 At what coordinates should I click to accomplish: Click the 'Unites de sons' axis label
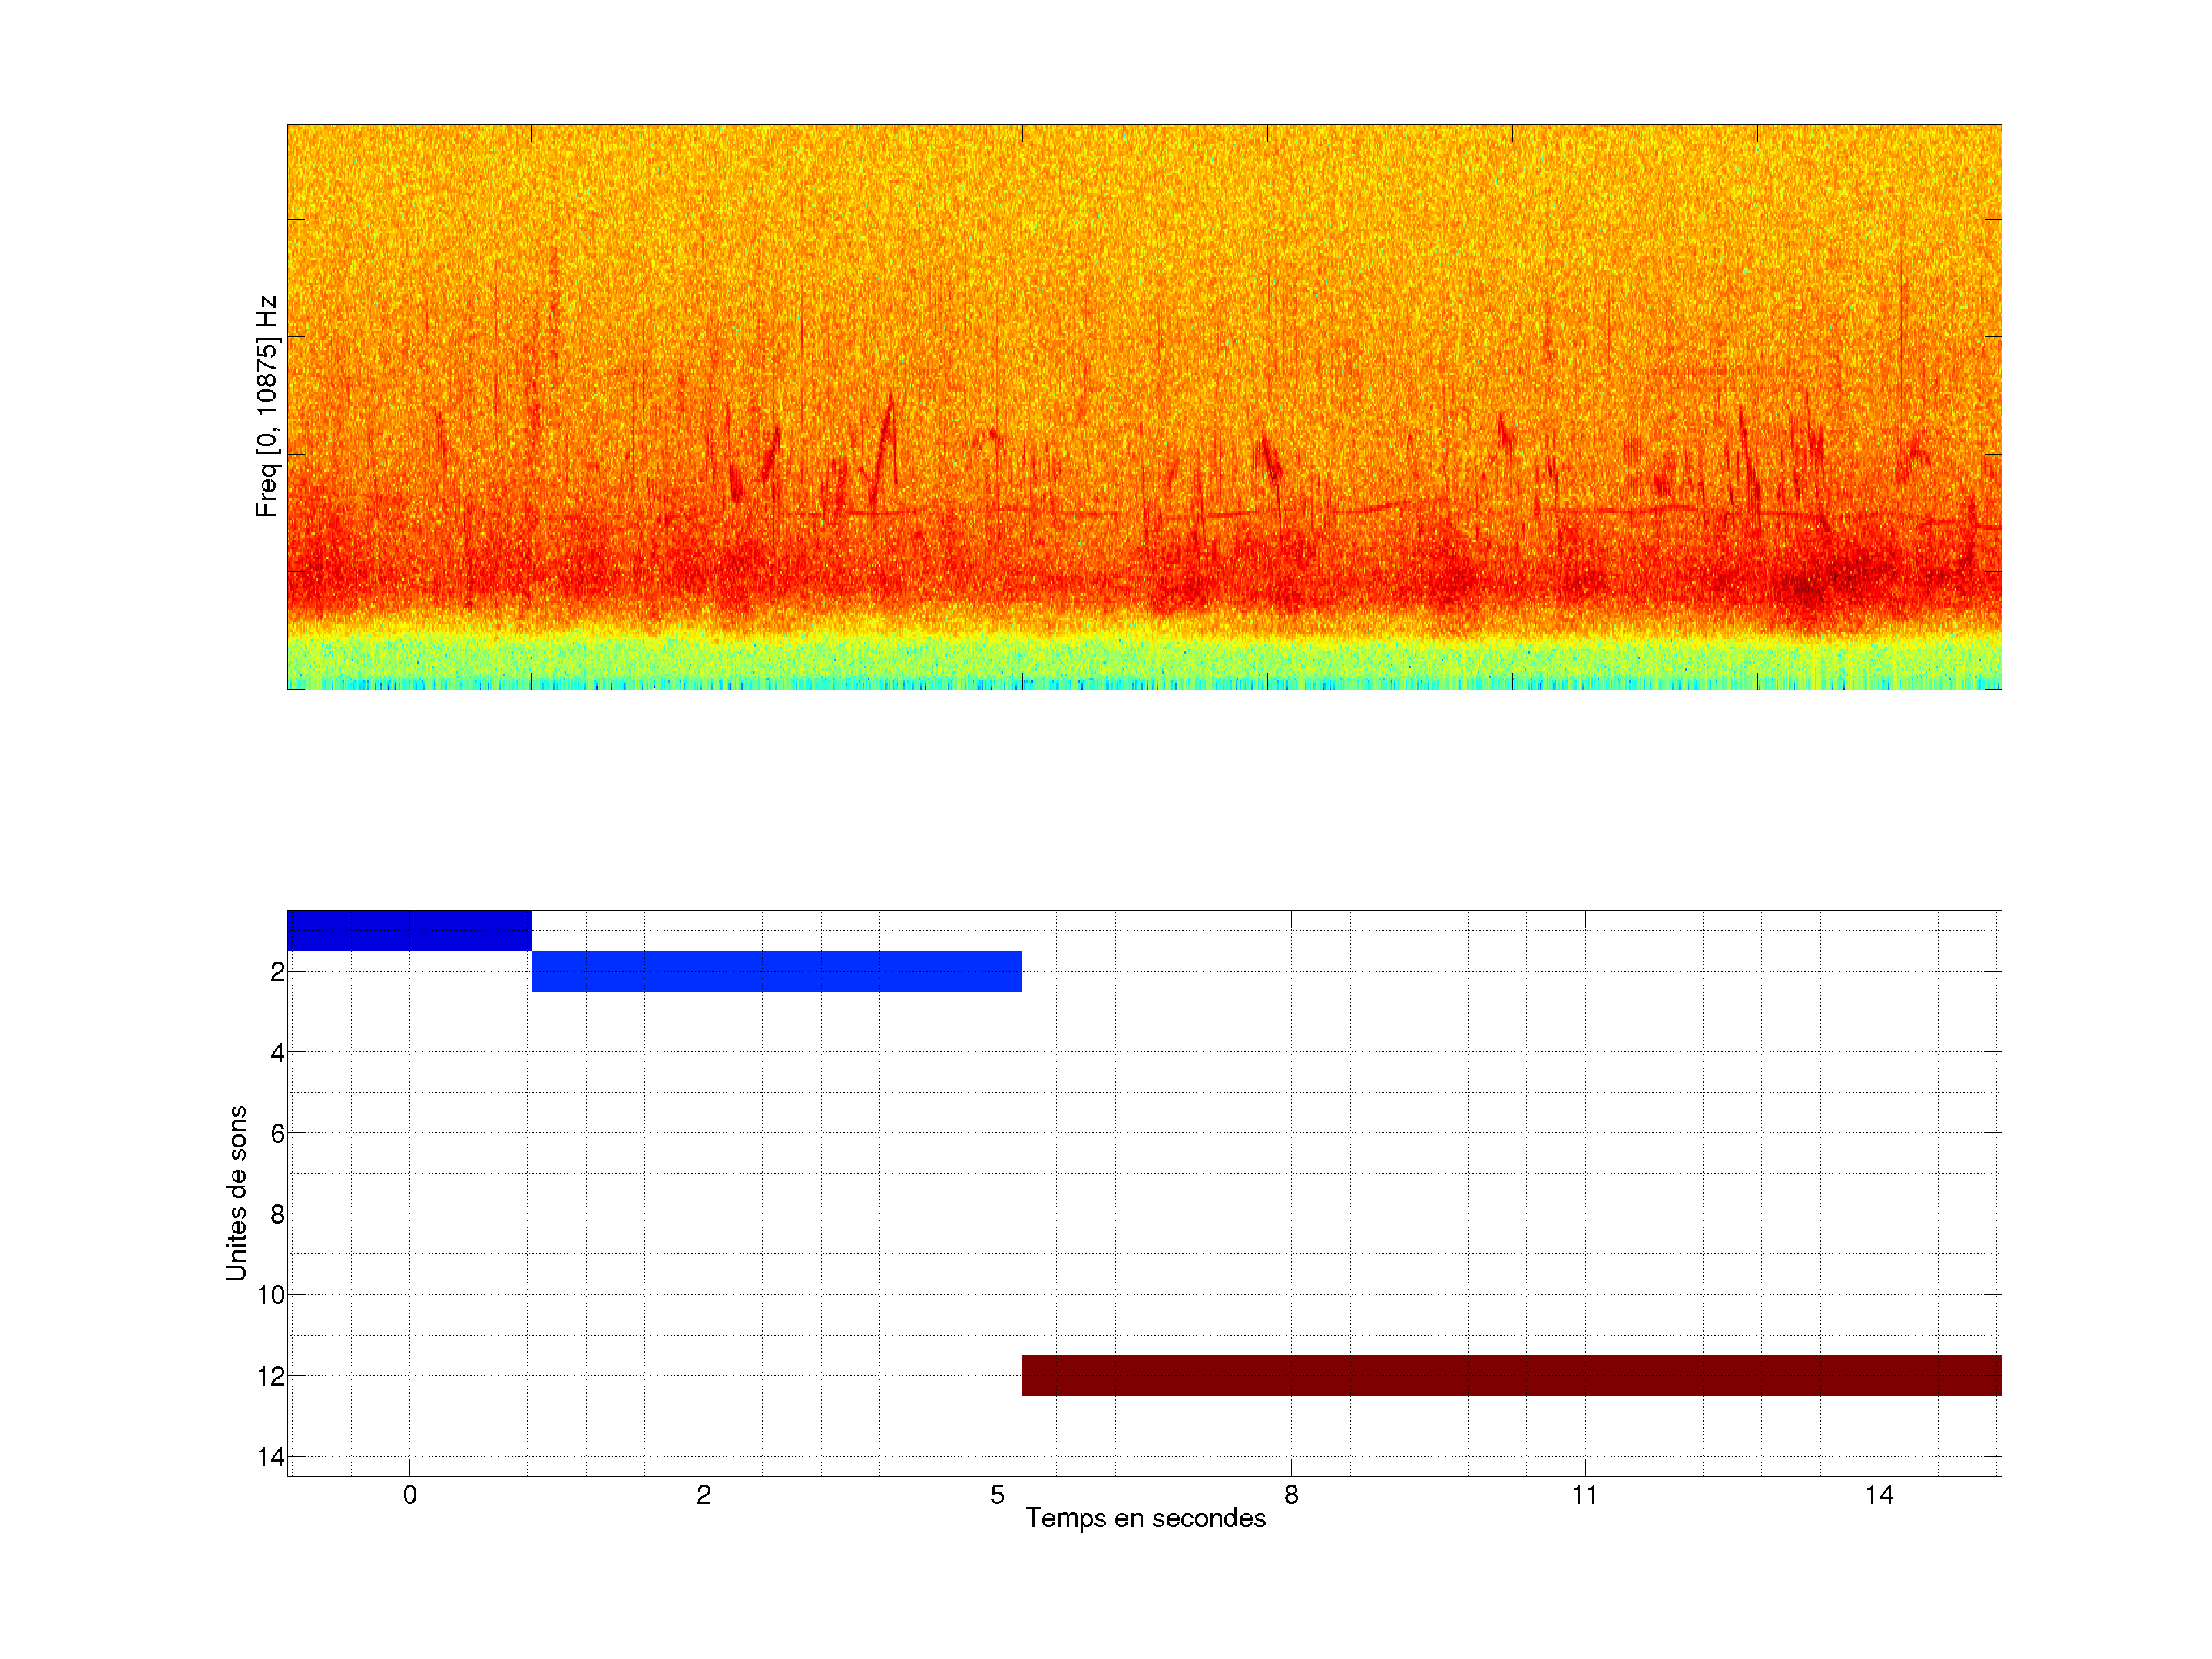[236, 1193]
